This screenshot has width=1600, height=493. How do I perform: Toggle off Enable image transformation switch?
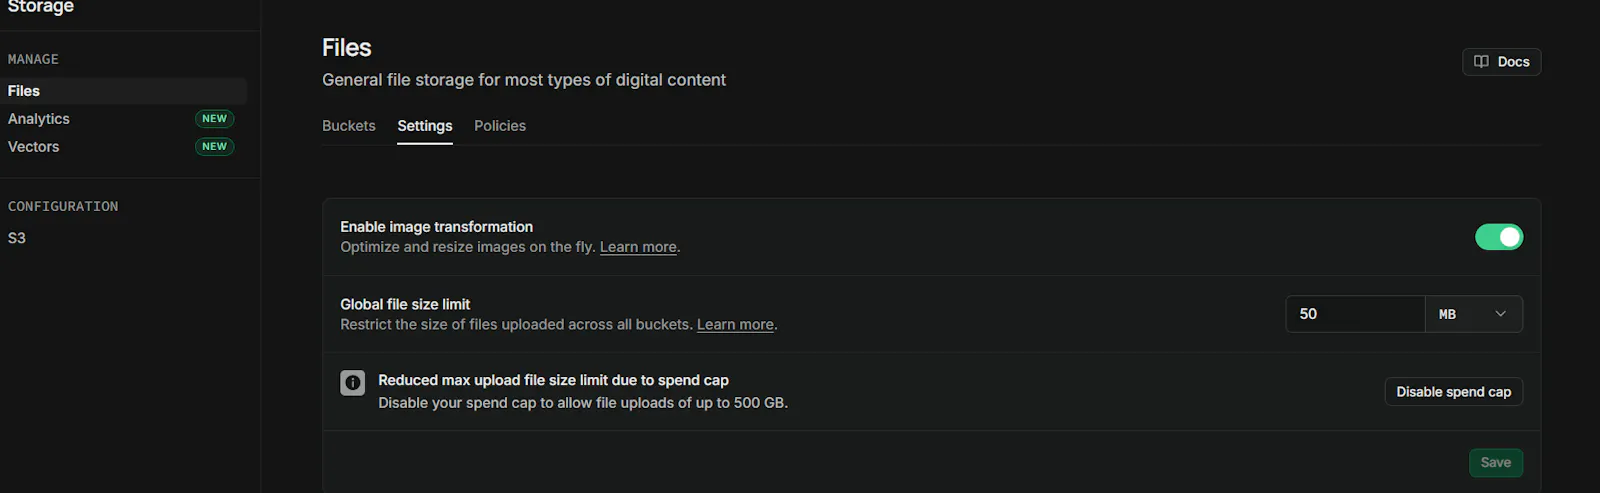[x=1499, y=237]
